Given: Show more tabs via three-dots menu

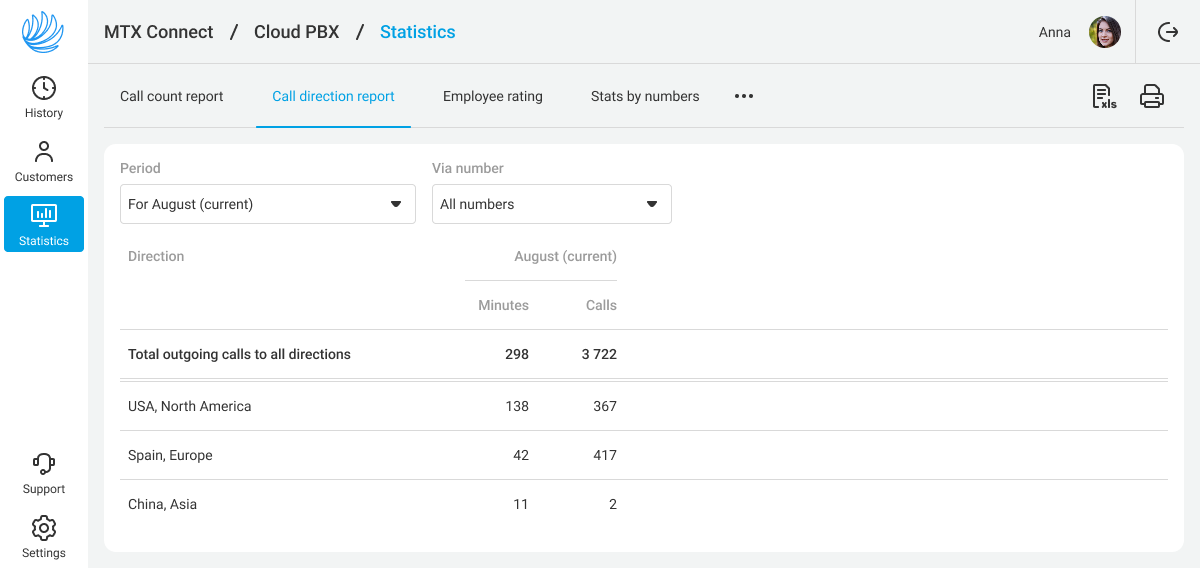Looking at the screenshot, I should point(743,96).
